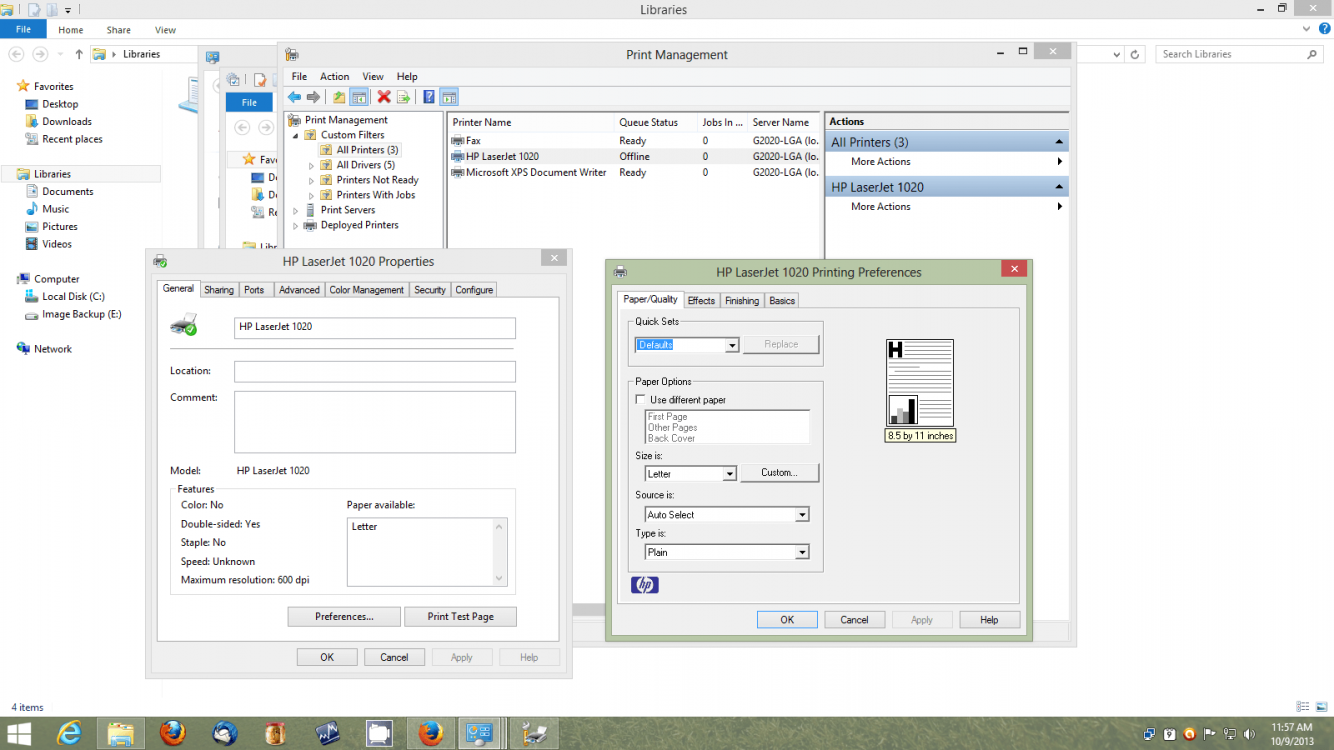
Task: Click the Action Center flag tray icon
Action: (1207, 734)
